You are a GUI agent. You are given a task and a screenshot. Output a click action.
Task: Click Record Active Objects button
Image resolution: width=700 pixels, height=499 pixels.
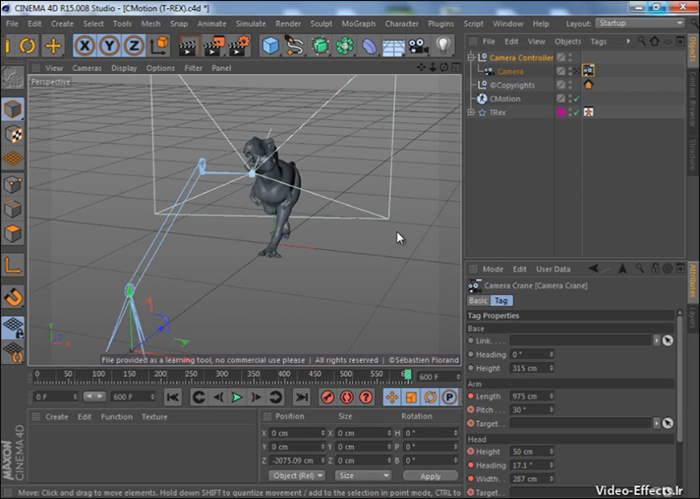point(327,397)
